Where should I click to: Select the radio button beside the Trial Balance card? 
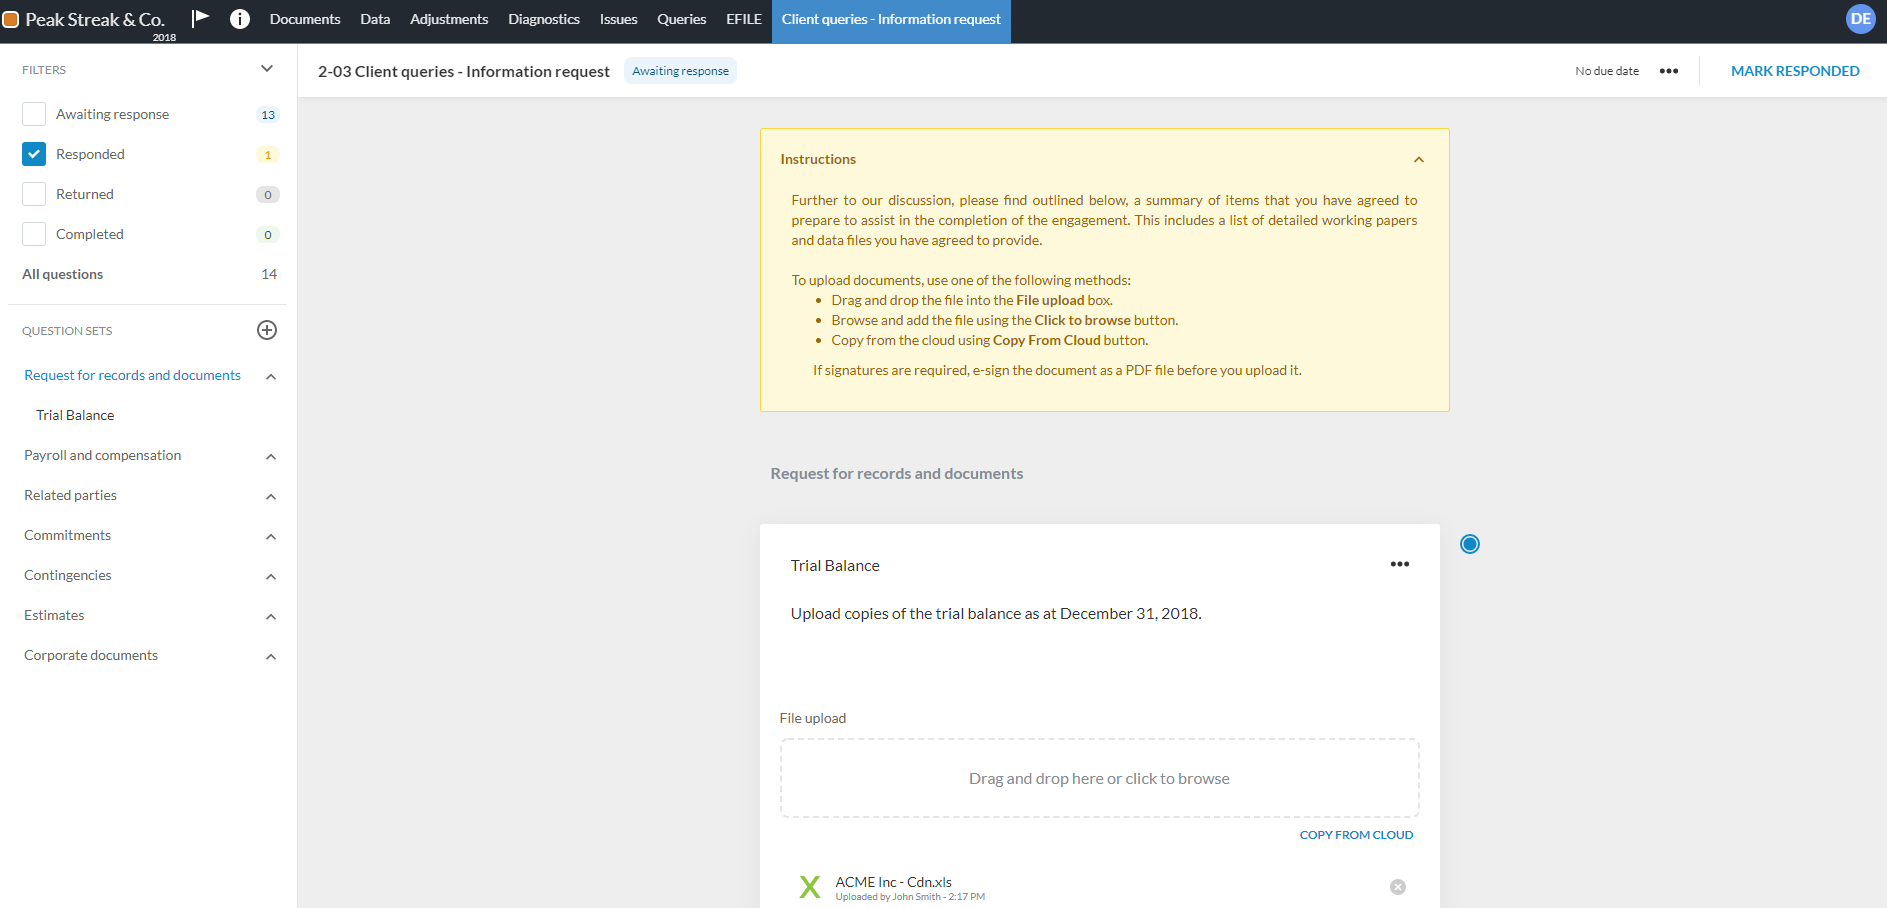[x=1469, y=543]
